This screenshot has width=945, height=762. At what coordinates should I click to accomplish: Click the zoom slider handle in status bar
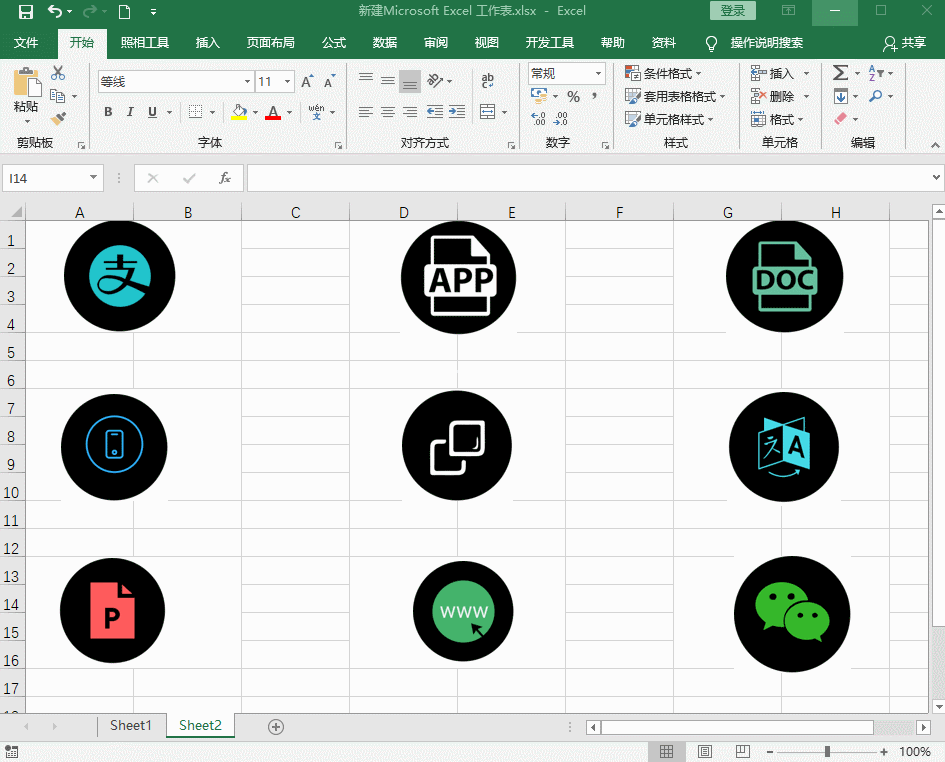pyautogui.click(x=827, y=751)
